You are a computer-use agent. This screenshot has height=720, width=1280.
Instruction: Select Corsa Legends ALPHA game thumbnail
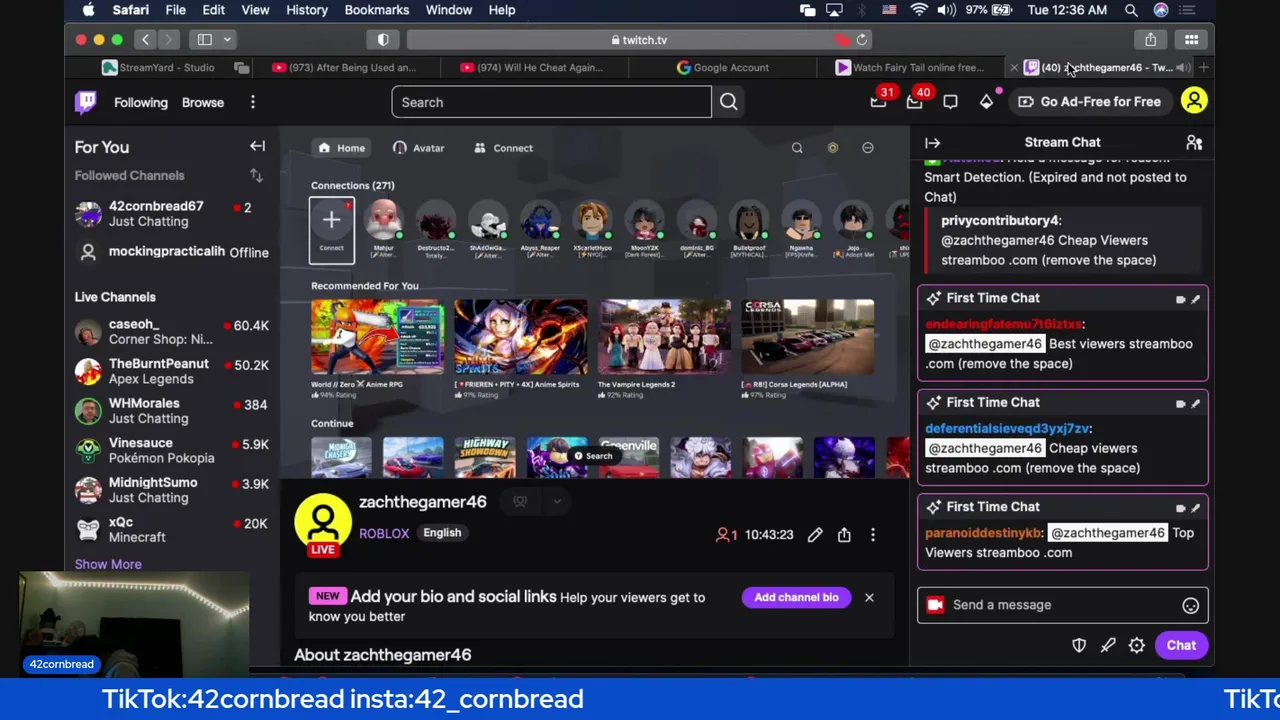(x=807, y=337)
